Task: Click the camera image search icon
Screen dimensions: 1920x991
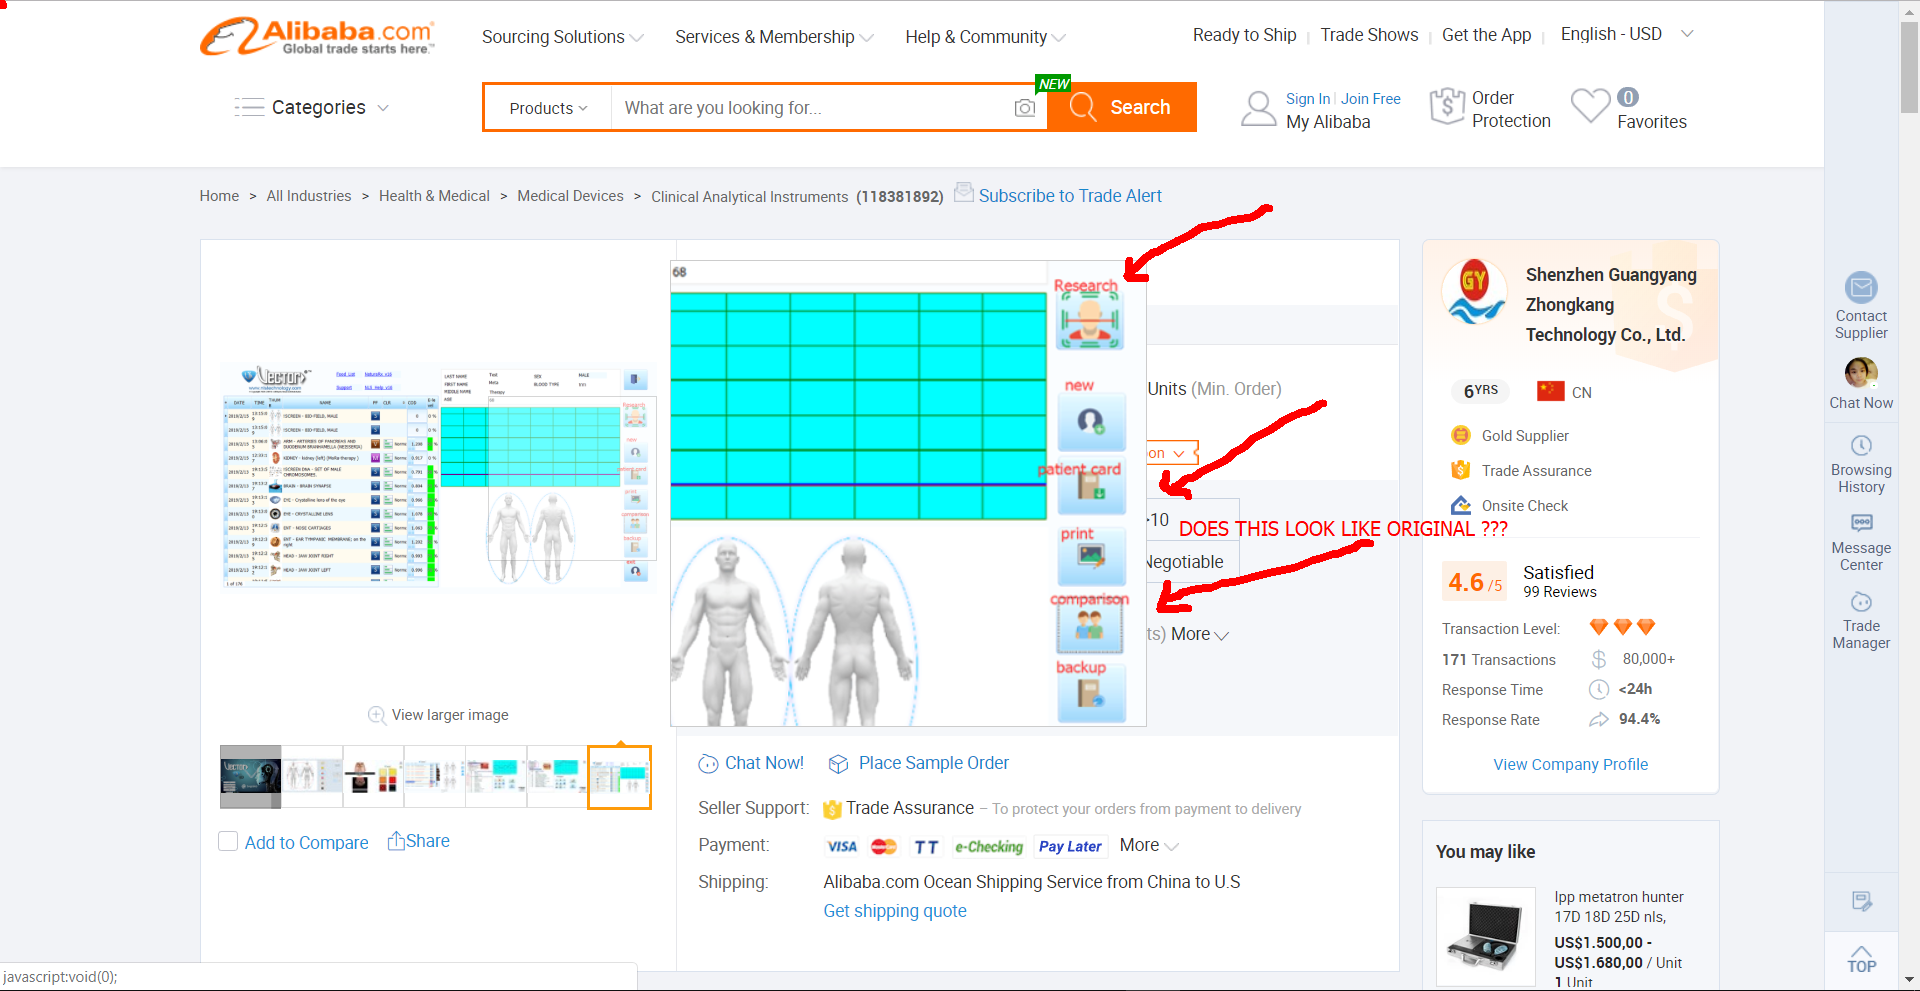Action: tap(1024, 108)
